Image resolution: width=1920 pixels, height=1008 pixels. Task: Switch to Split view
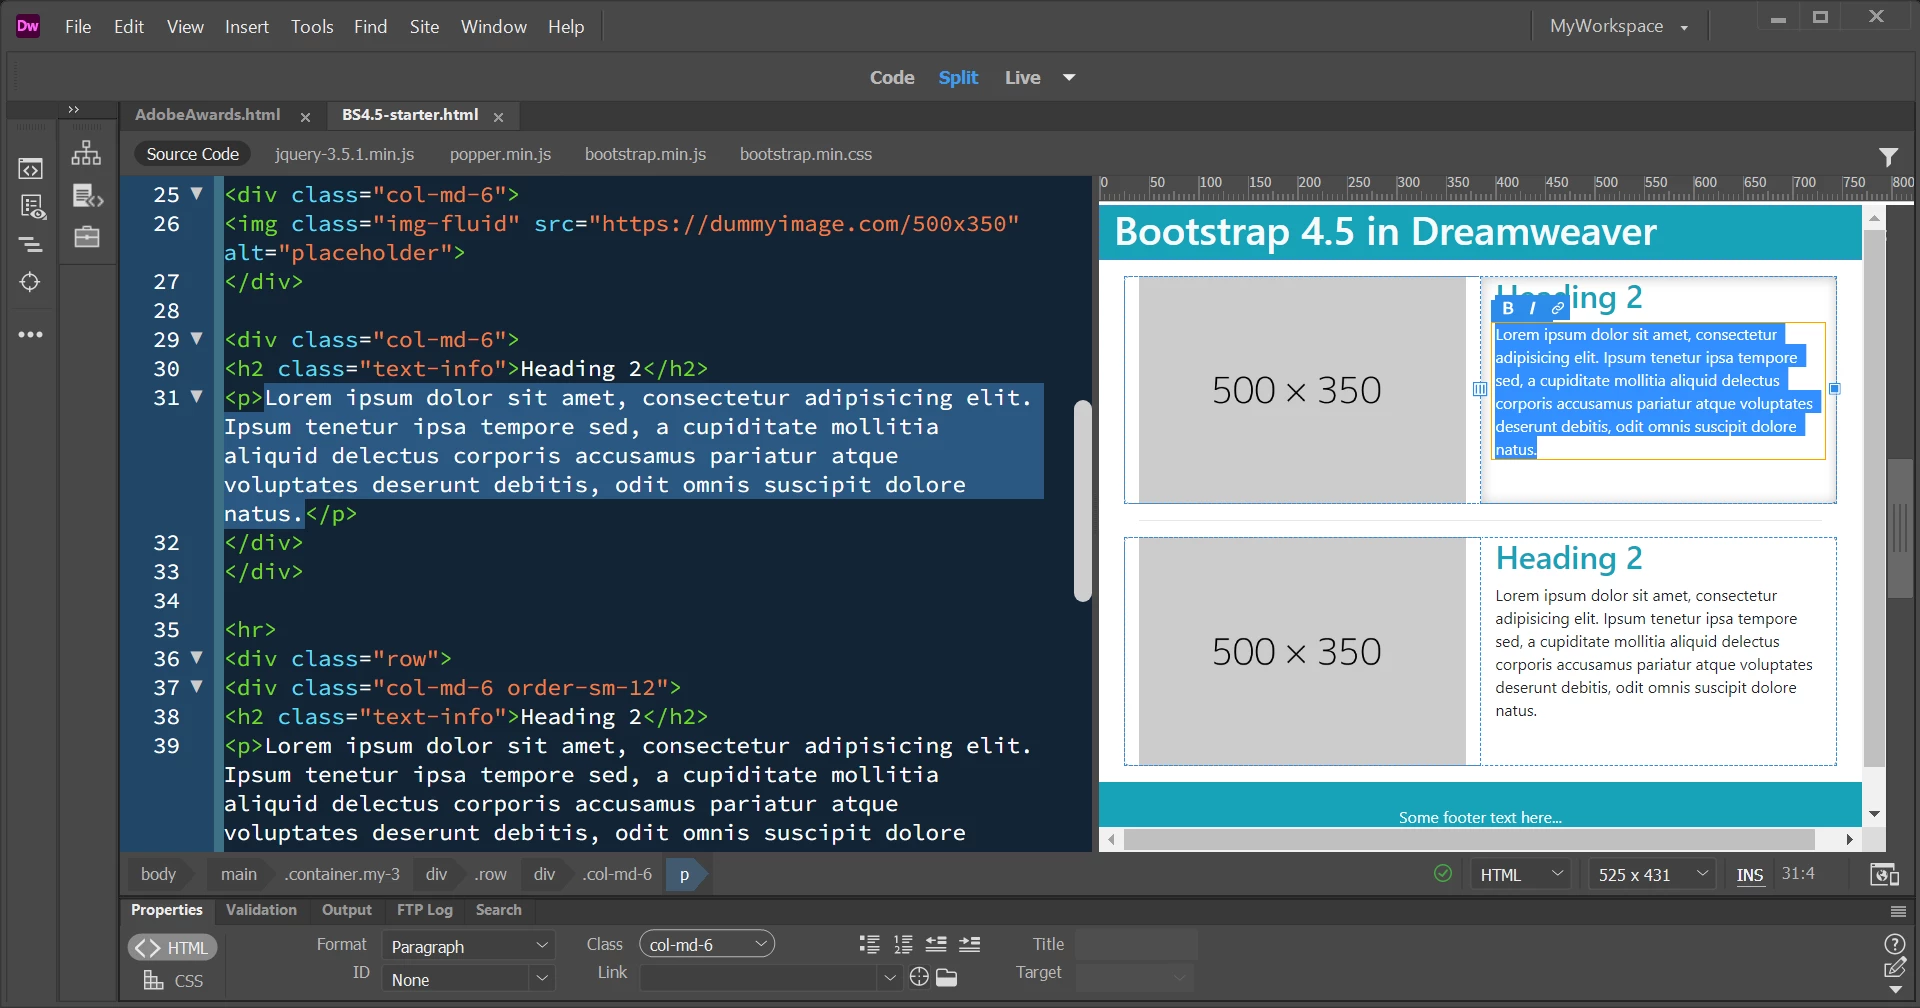point(958,78)
